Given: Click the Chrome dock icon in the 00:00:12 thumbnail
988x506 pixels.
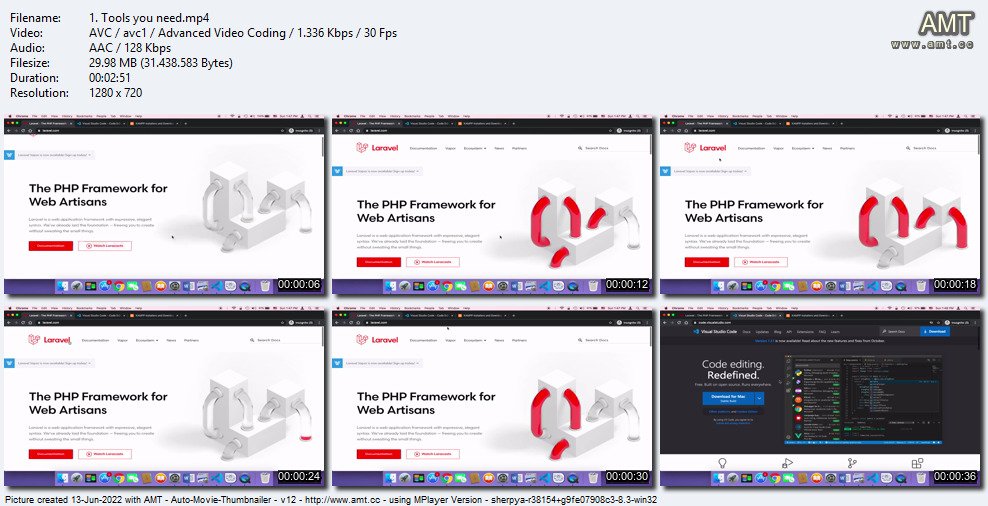Looking at the screenshot, I should 447,286.
